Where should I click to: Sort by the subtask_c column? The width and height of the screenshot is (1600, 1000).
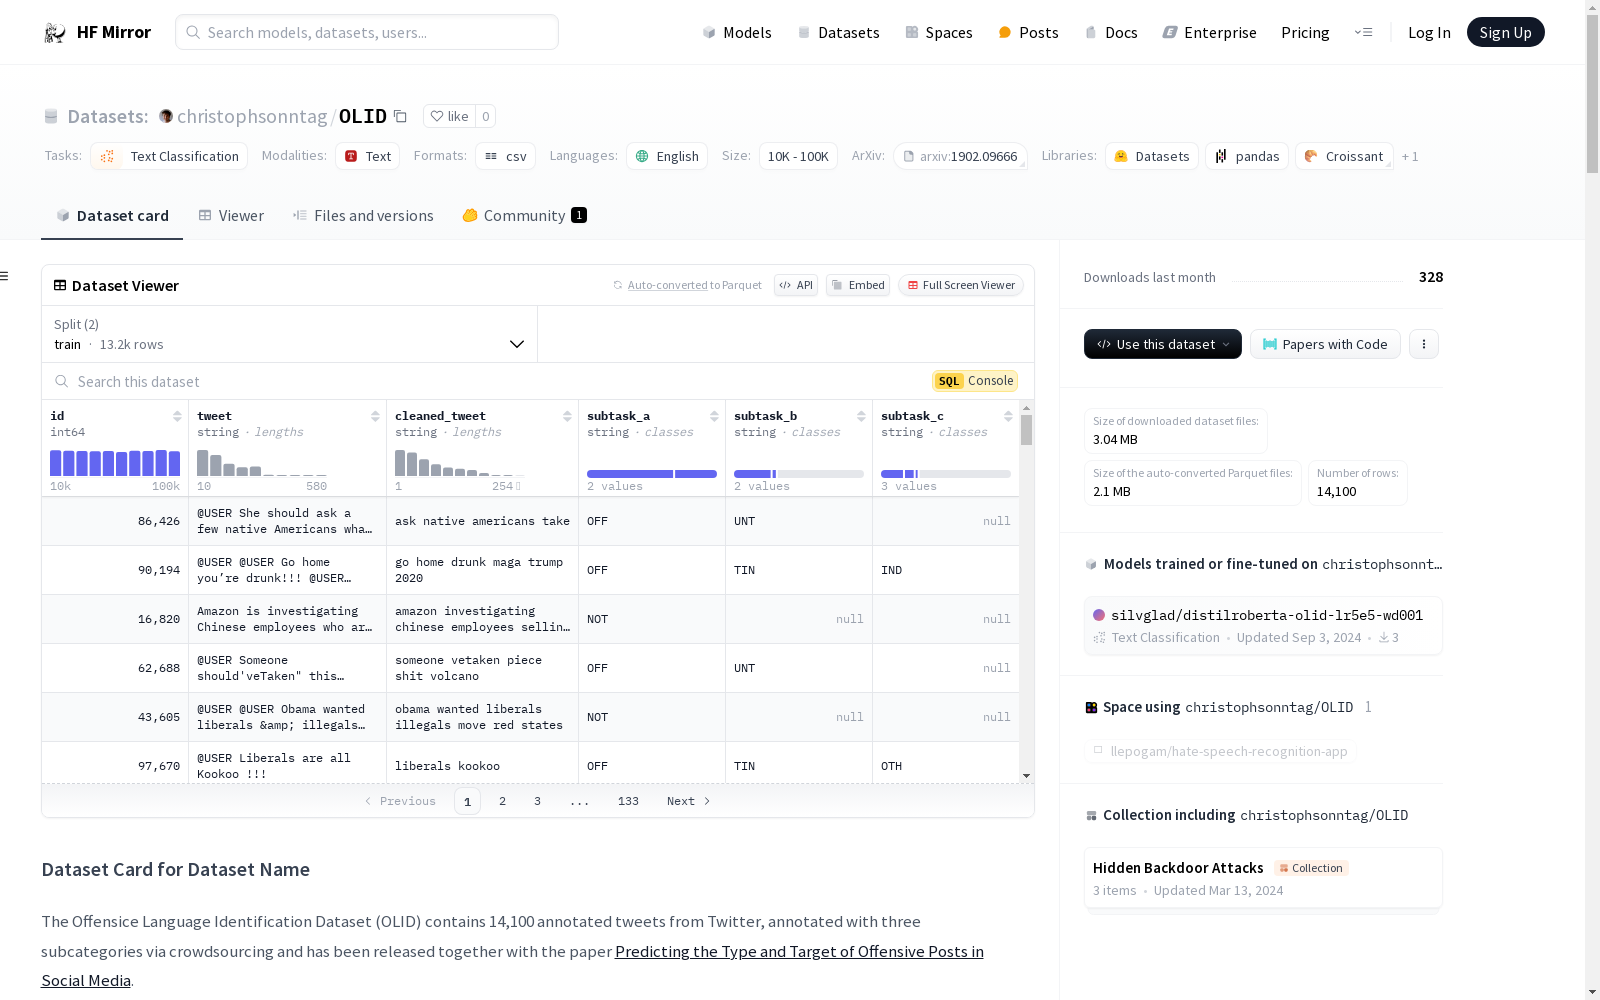pyautogui.click(x=1008, y=416)
